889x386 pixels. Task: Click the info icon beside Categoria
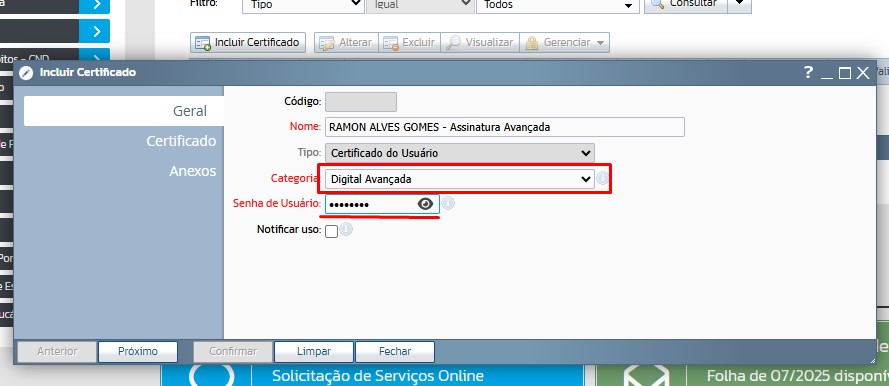pyautogui.click(x=602, y=179)
